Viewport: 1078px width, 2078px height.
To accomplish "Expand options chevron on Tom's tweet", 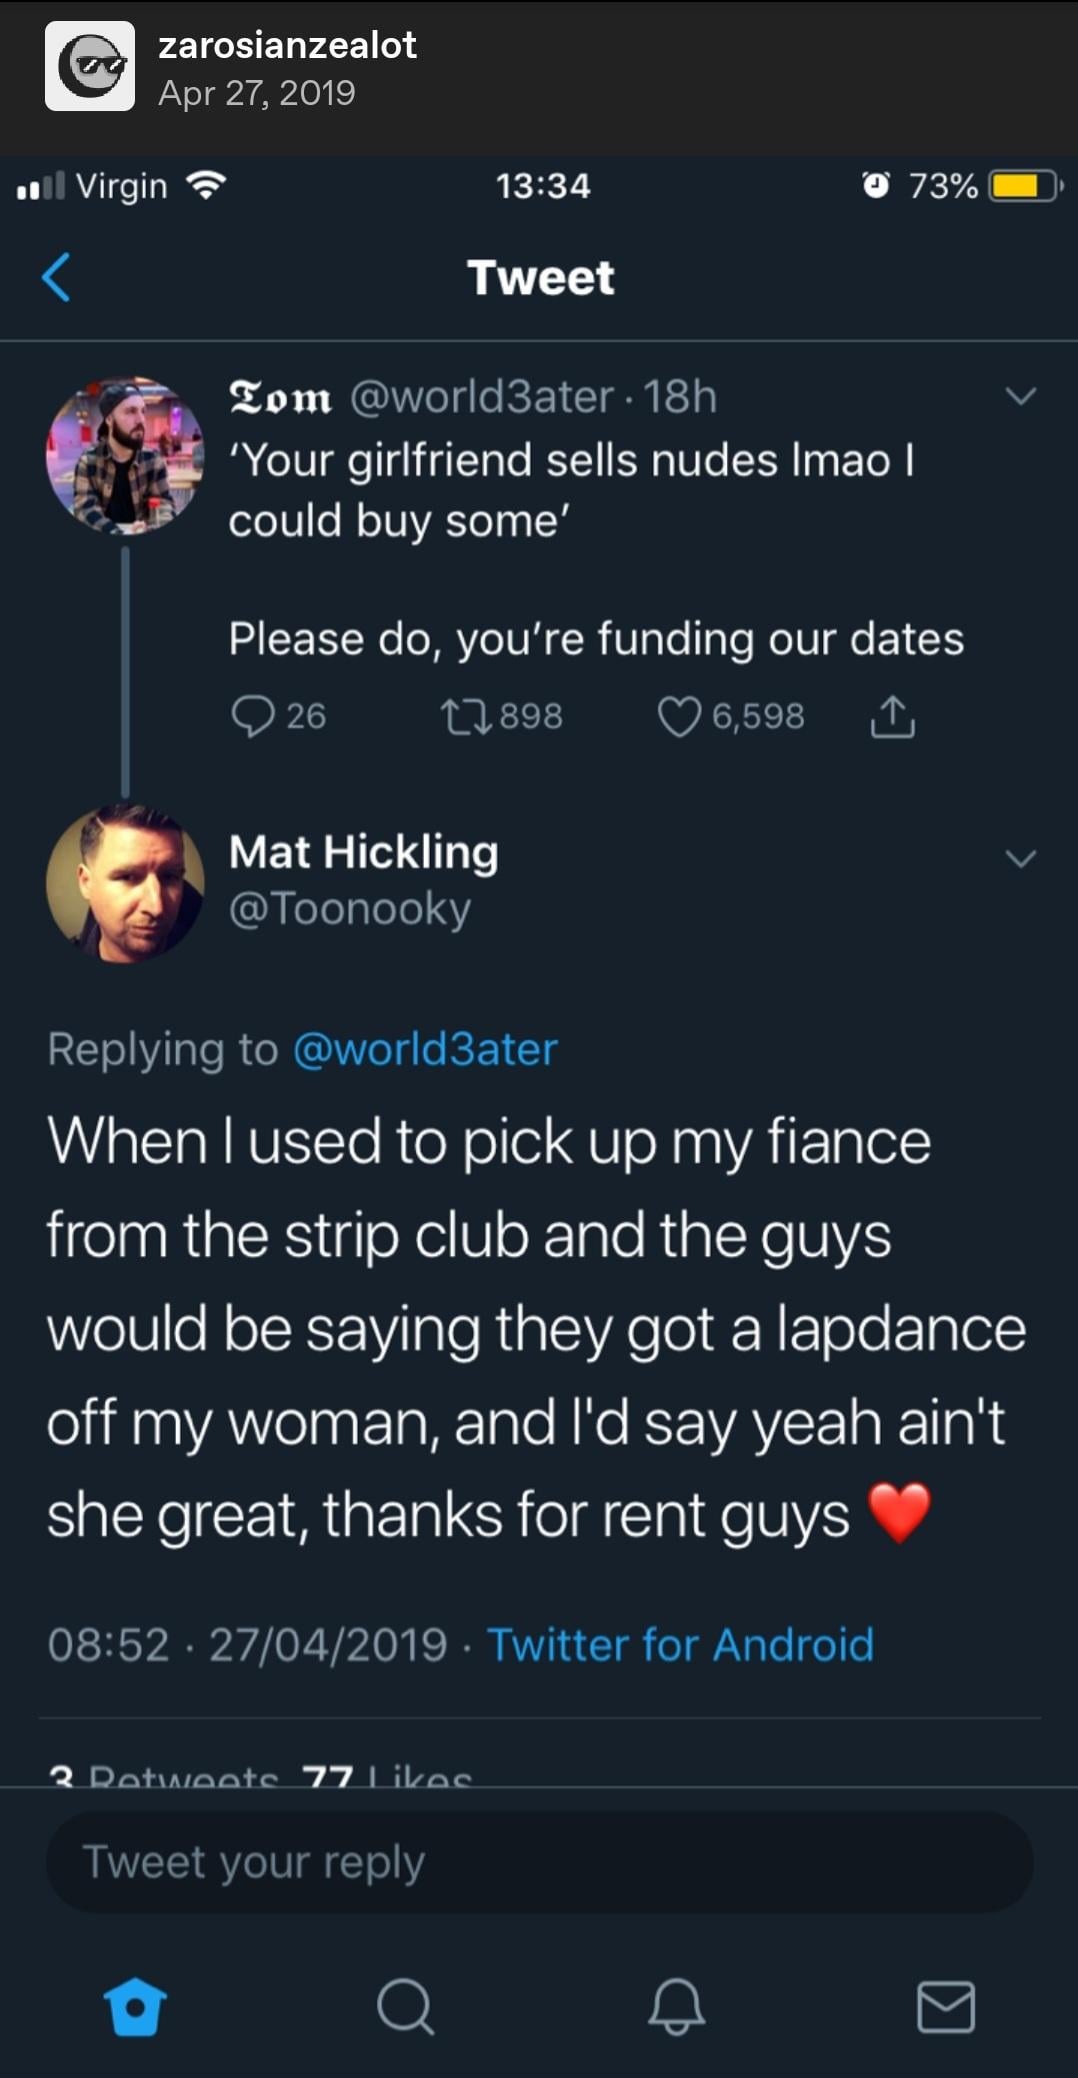I will 1020,397.
